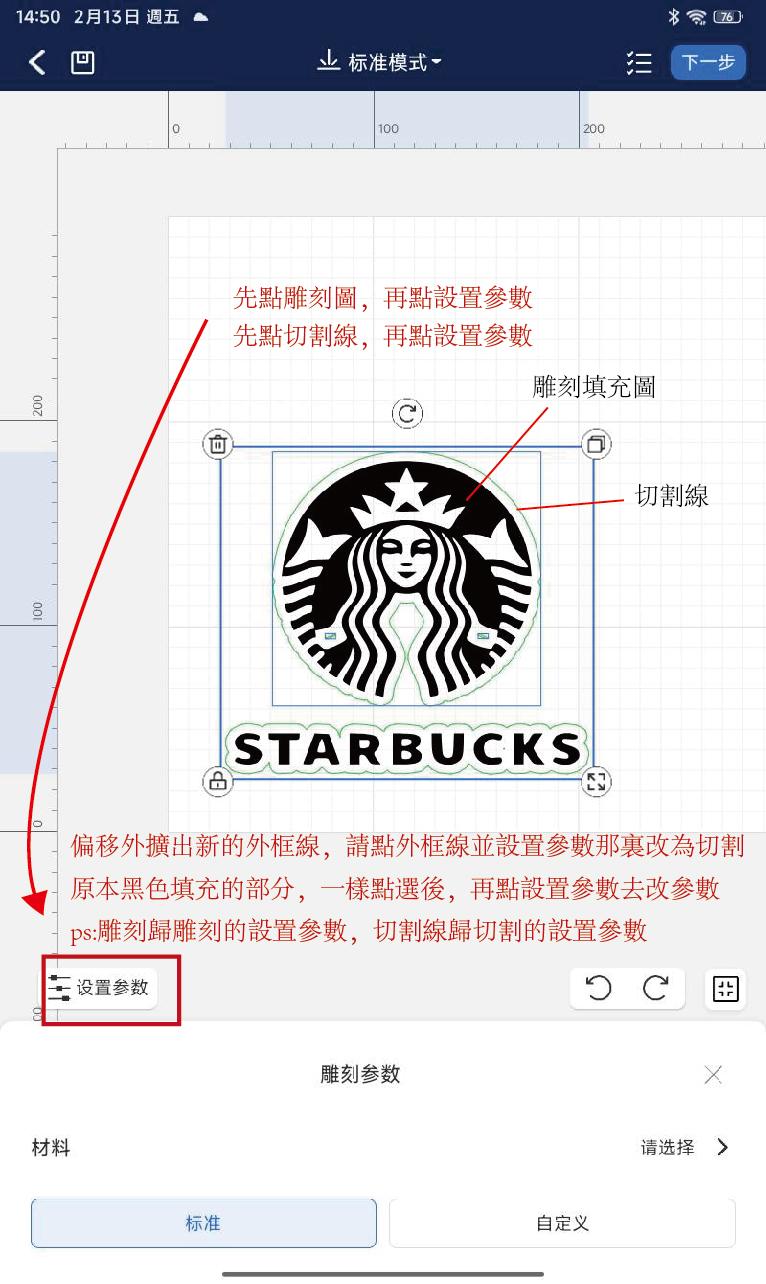Switch to the 自定义 parameters tab
Viewport: 766px width, 1284px height.
pos(562,1223)
